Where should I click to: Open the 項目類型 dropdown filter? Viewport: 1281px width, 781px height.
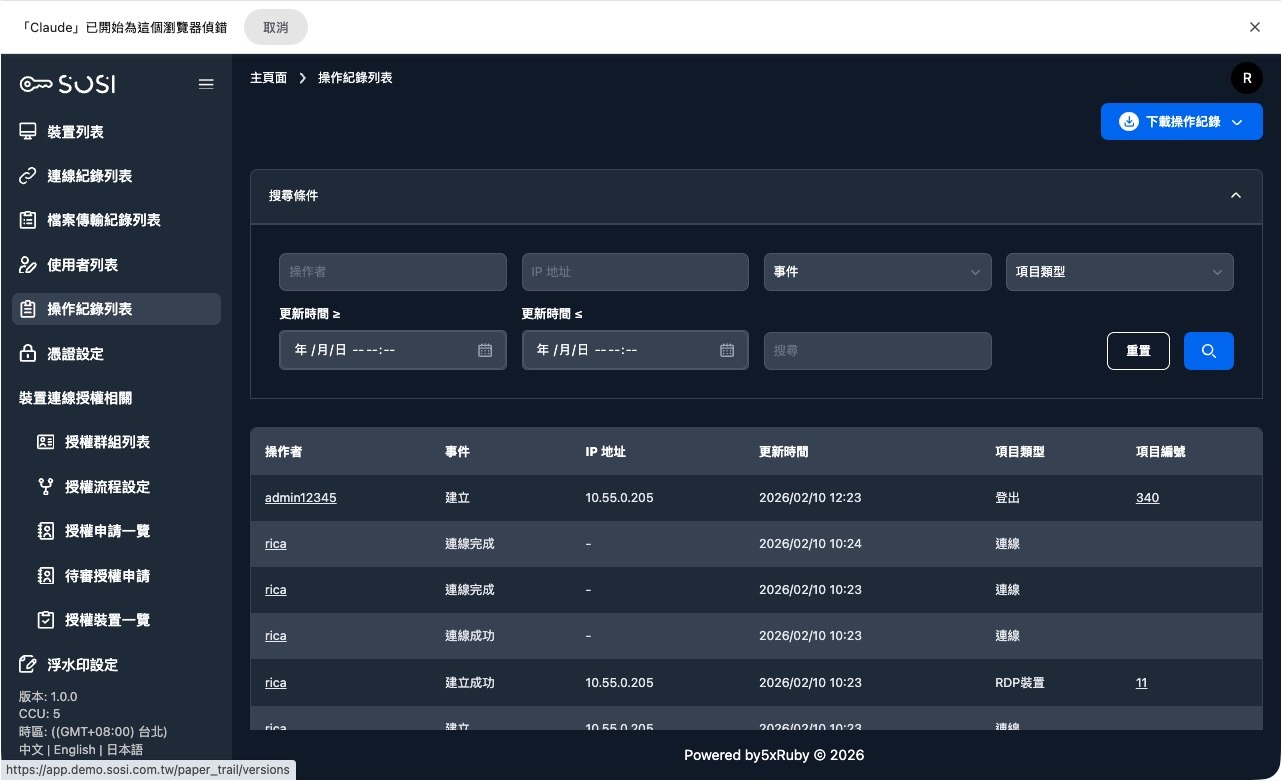[1119, 272]
